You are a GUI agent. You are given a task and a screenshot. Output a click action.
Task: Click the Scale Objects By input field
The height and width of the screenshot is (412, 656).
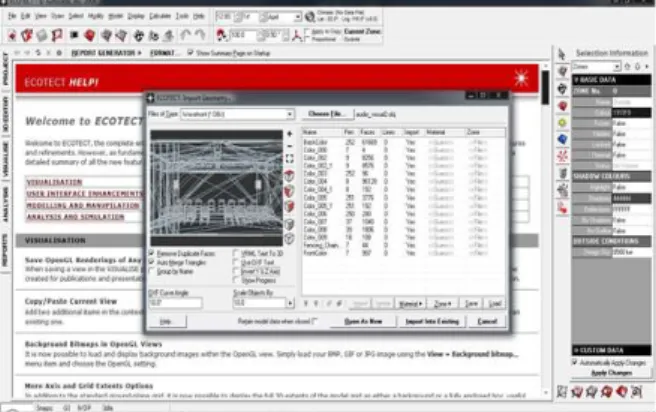[x=259, y=303]
